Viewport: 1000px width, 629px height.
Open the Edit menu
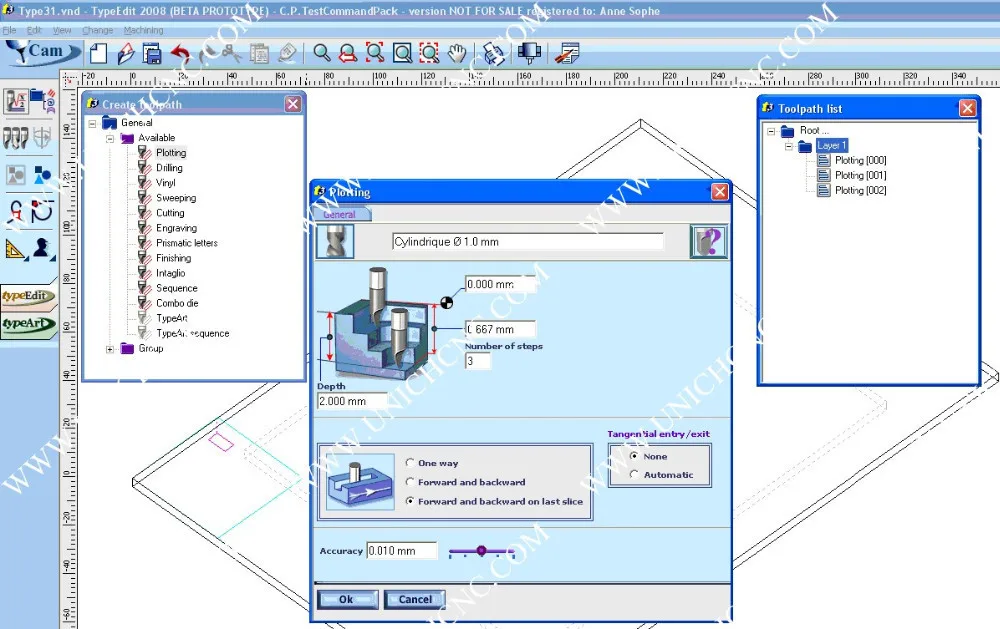tap(34, 30)
